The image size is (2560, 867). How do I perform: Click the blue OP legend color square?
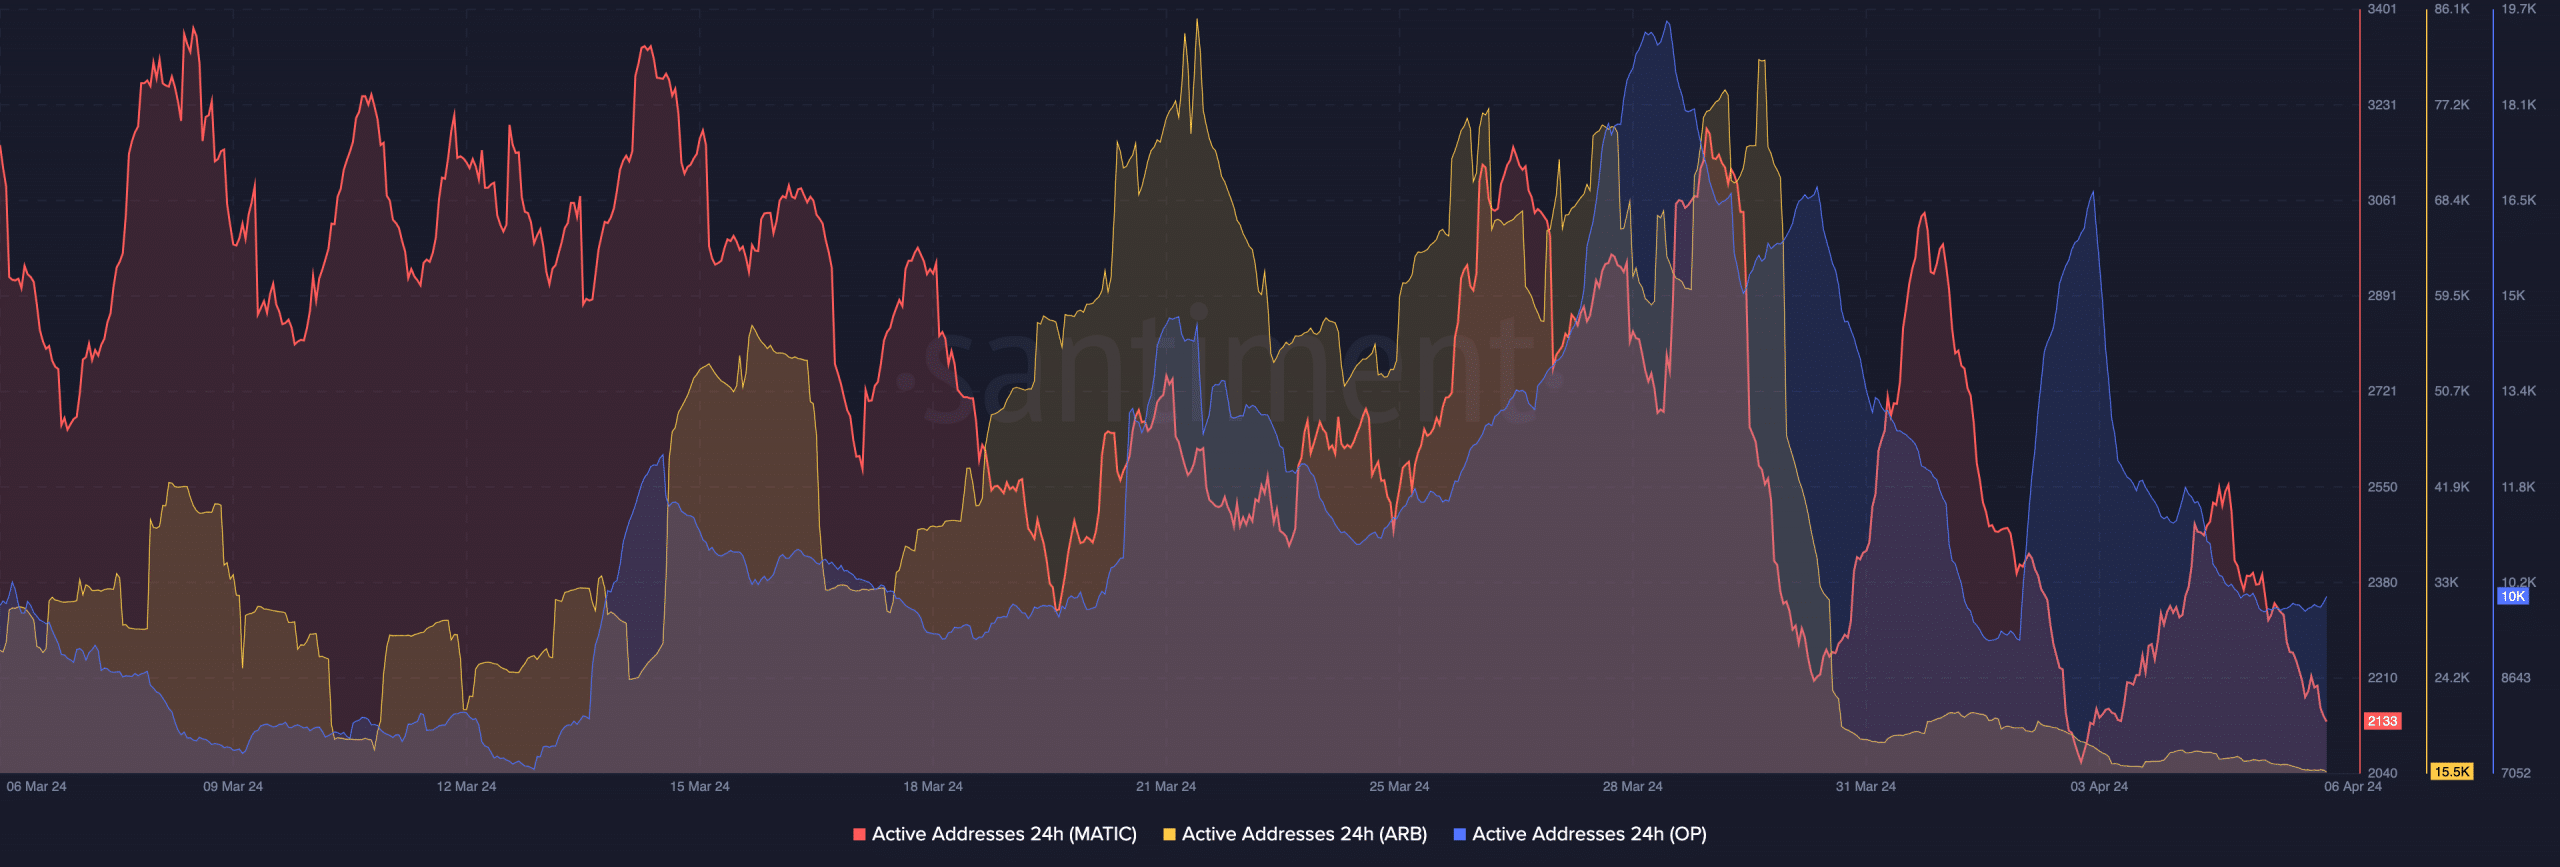pos(1459,834)
